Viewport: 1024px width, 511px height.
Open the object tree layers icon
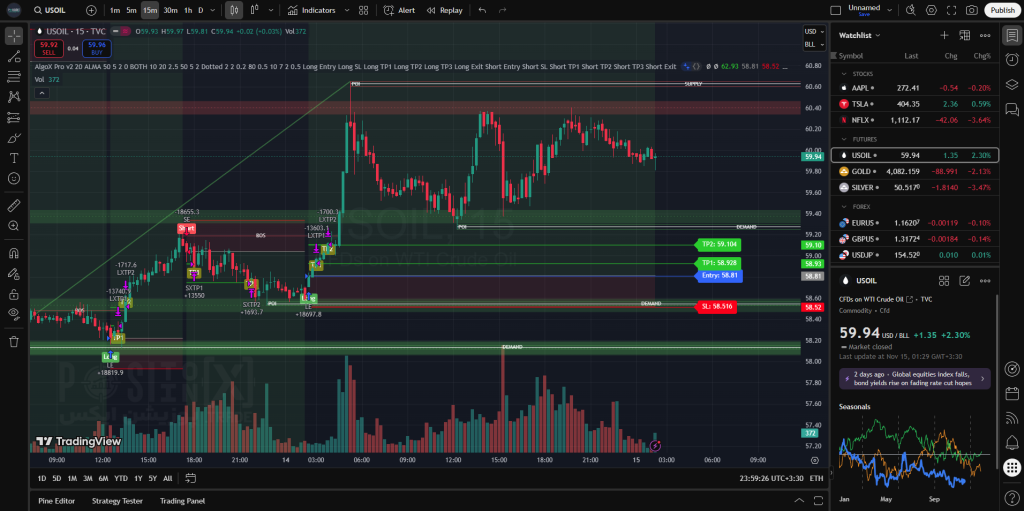tap(1012, 84)
